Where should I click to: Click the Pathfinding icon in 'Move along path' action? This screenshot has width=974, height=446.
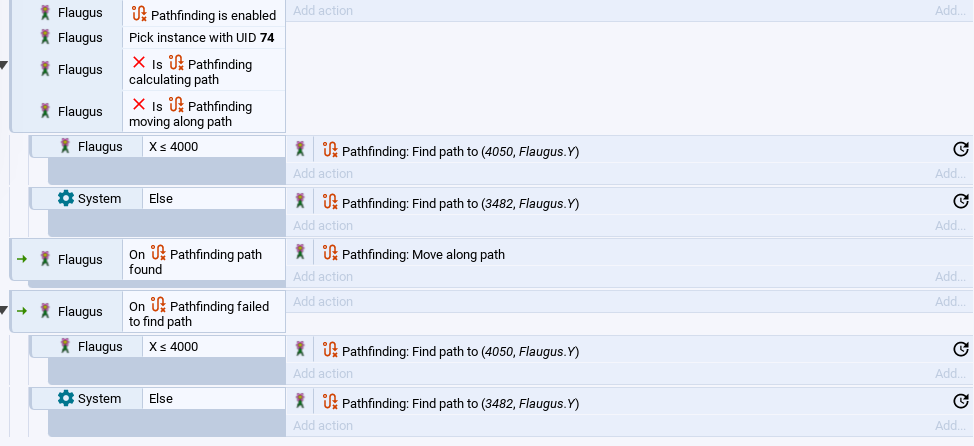coord(331,253)
